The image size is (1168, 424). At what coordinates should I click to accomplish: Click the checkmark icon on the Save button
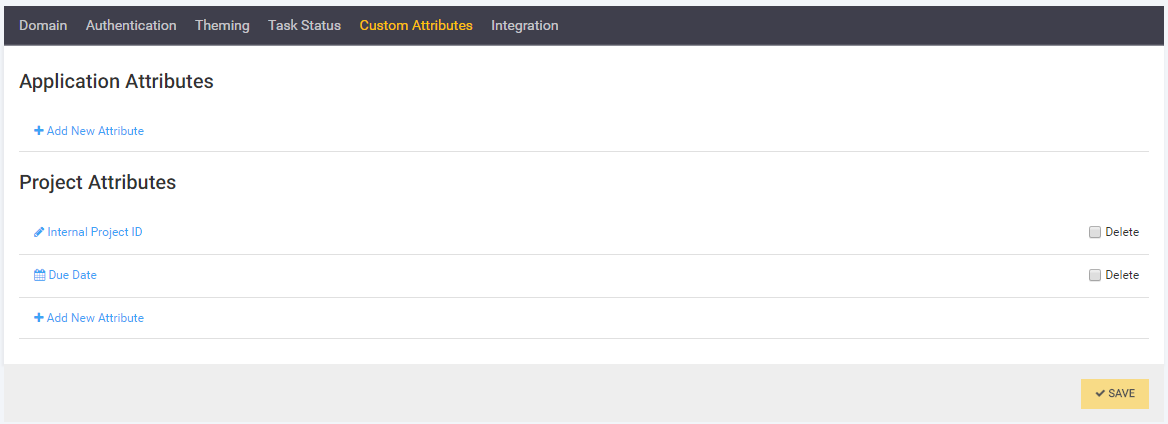pos(1100,394)
